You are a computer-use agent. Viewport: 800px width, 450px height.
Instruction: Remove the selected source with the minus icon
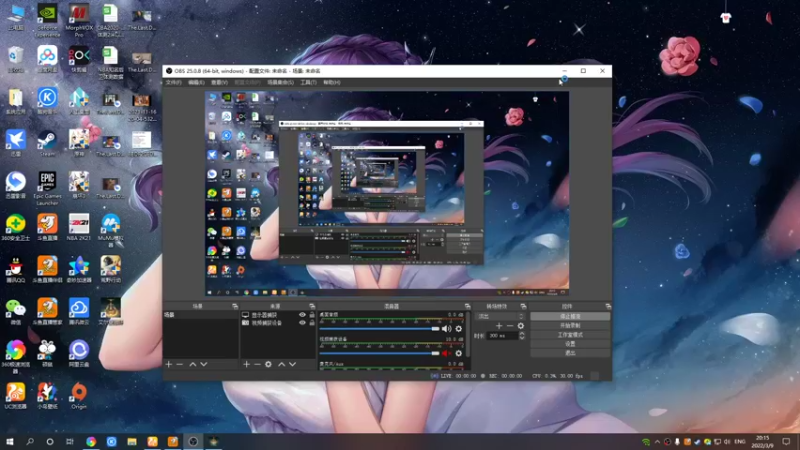click(257, 364)
